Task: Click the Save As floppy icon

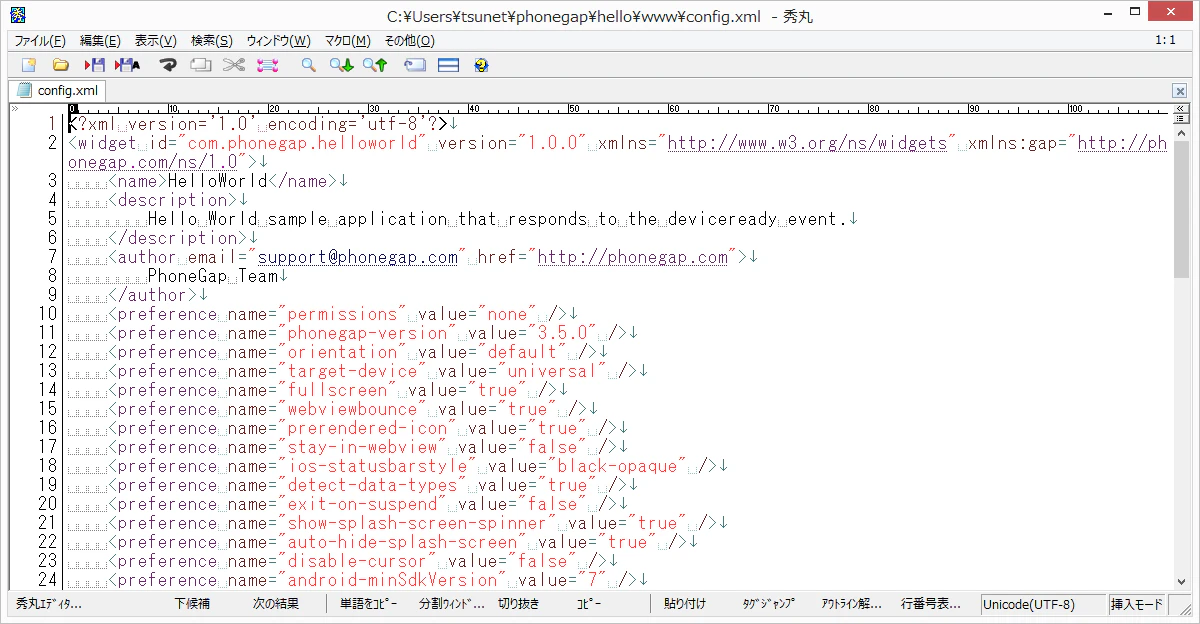Action: (x=128, y=65)
